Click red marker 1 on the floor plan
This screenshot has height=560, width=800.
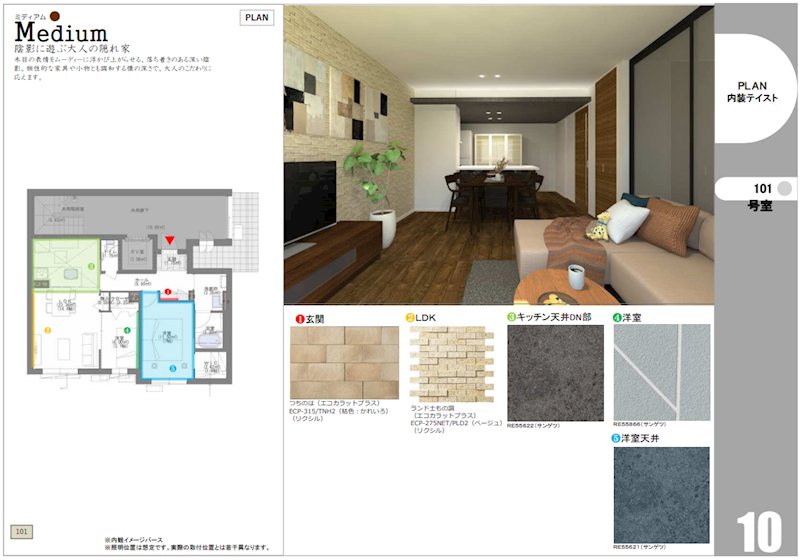tap(168, 293)
